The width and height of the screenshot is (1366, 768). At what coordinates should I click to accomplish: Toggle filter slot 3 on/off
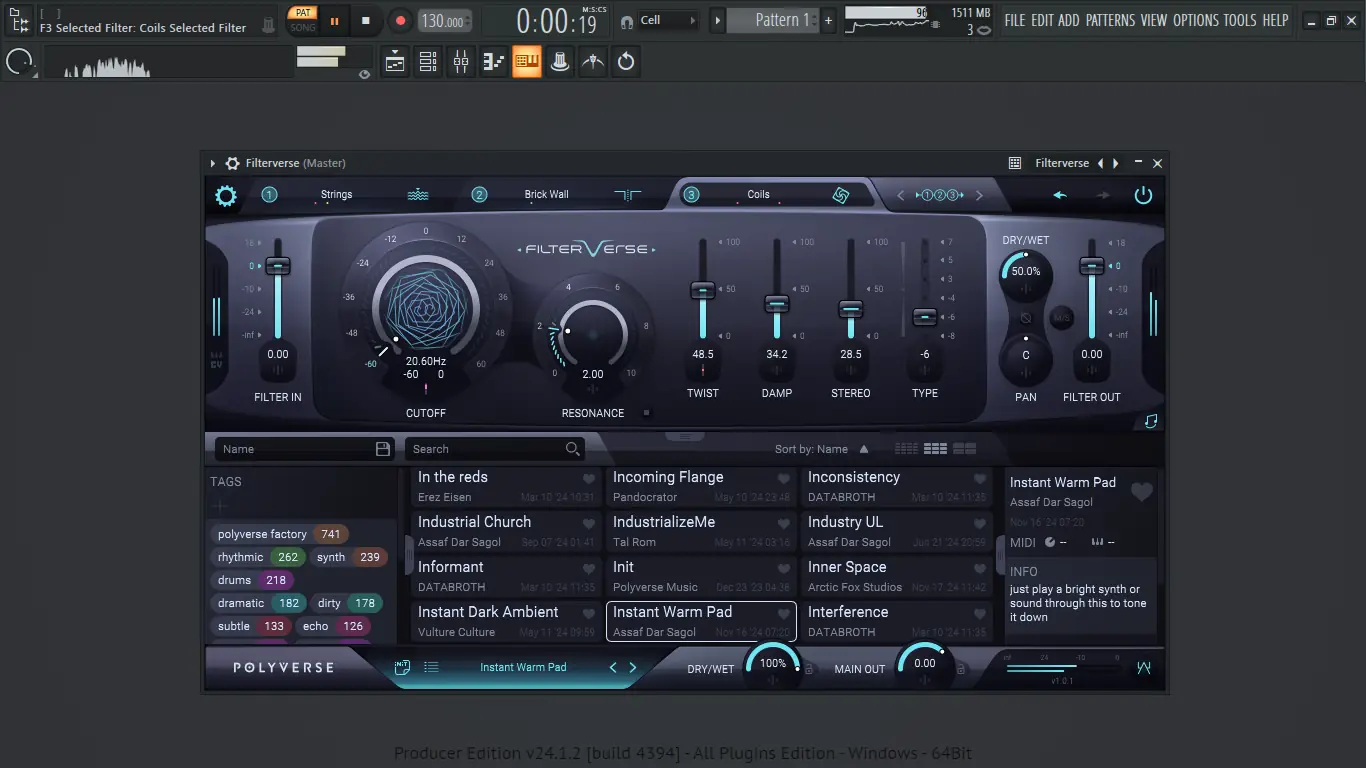[691, 195]
